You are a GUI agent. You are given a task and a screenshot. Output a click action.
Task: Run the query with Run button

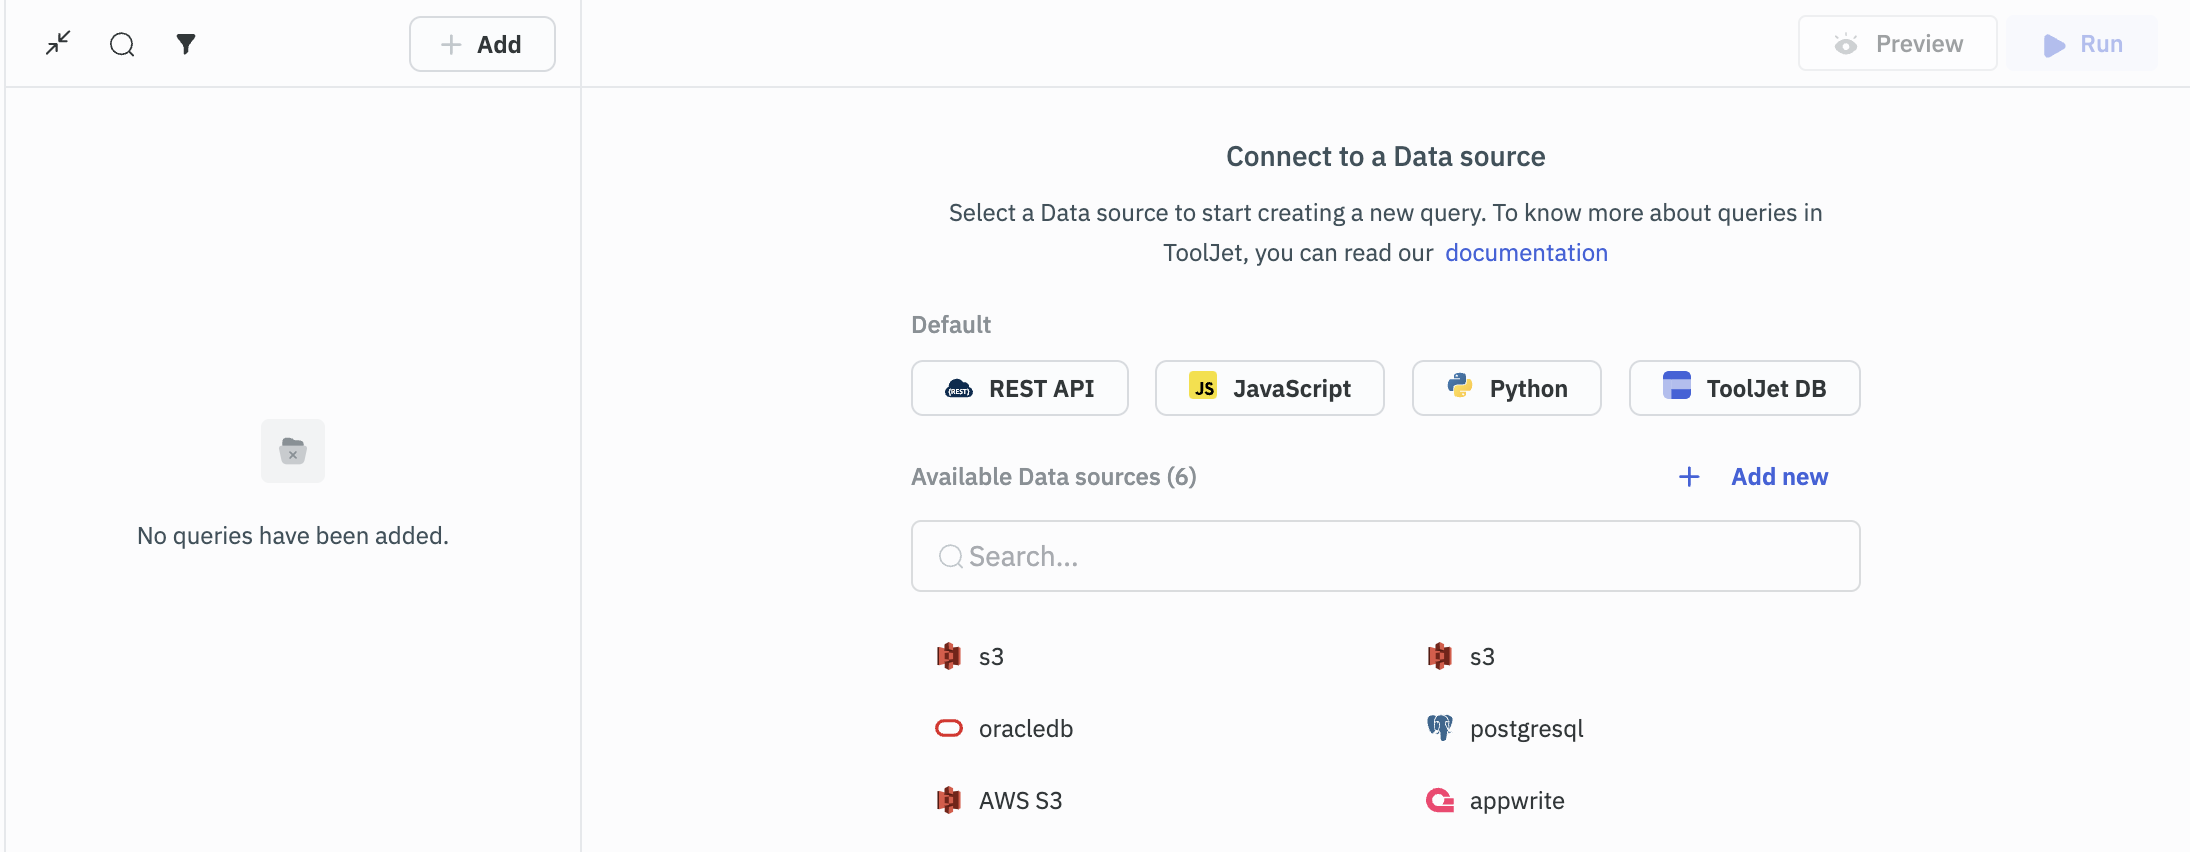pos(2082,44)
